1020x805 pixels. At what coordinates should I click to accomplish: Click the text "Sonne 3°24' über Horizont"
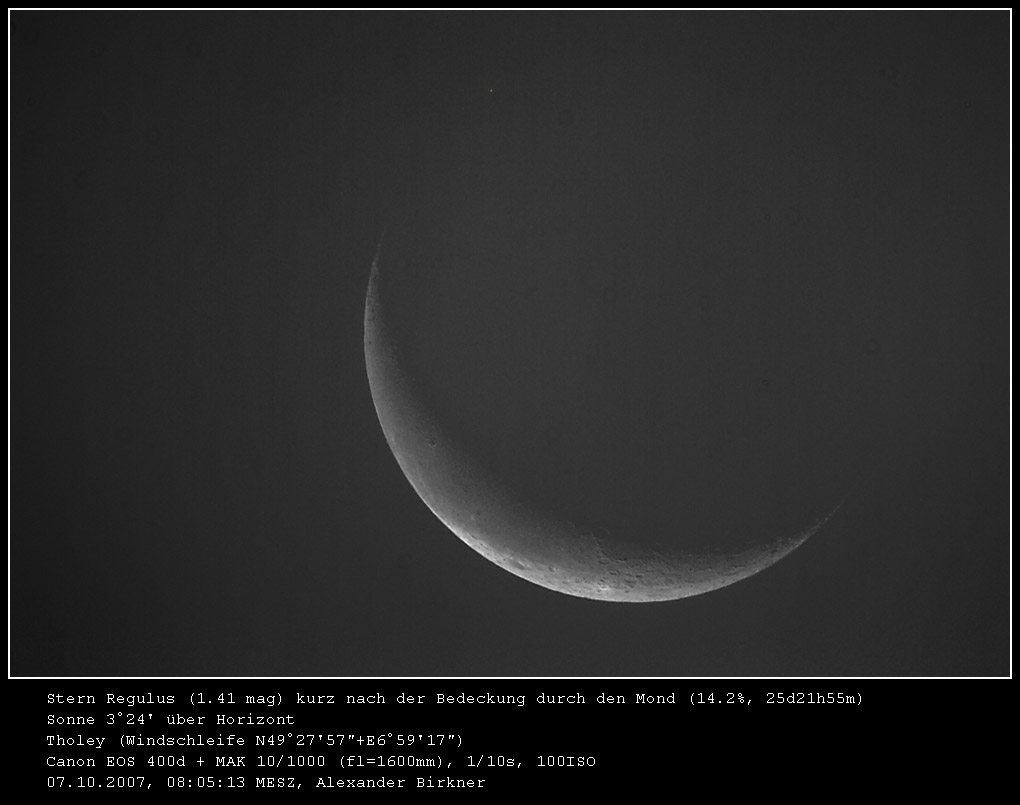[170, 720]
